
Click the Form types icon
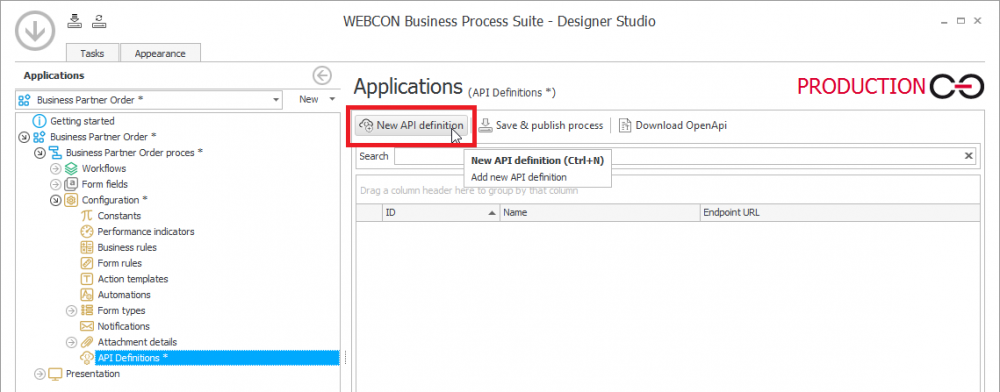87,310
